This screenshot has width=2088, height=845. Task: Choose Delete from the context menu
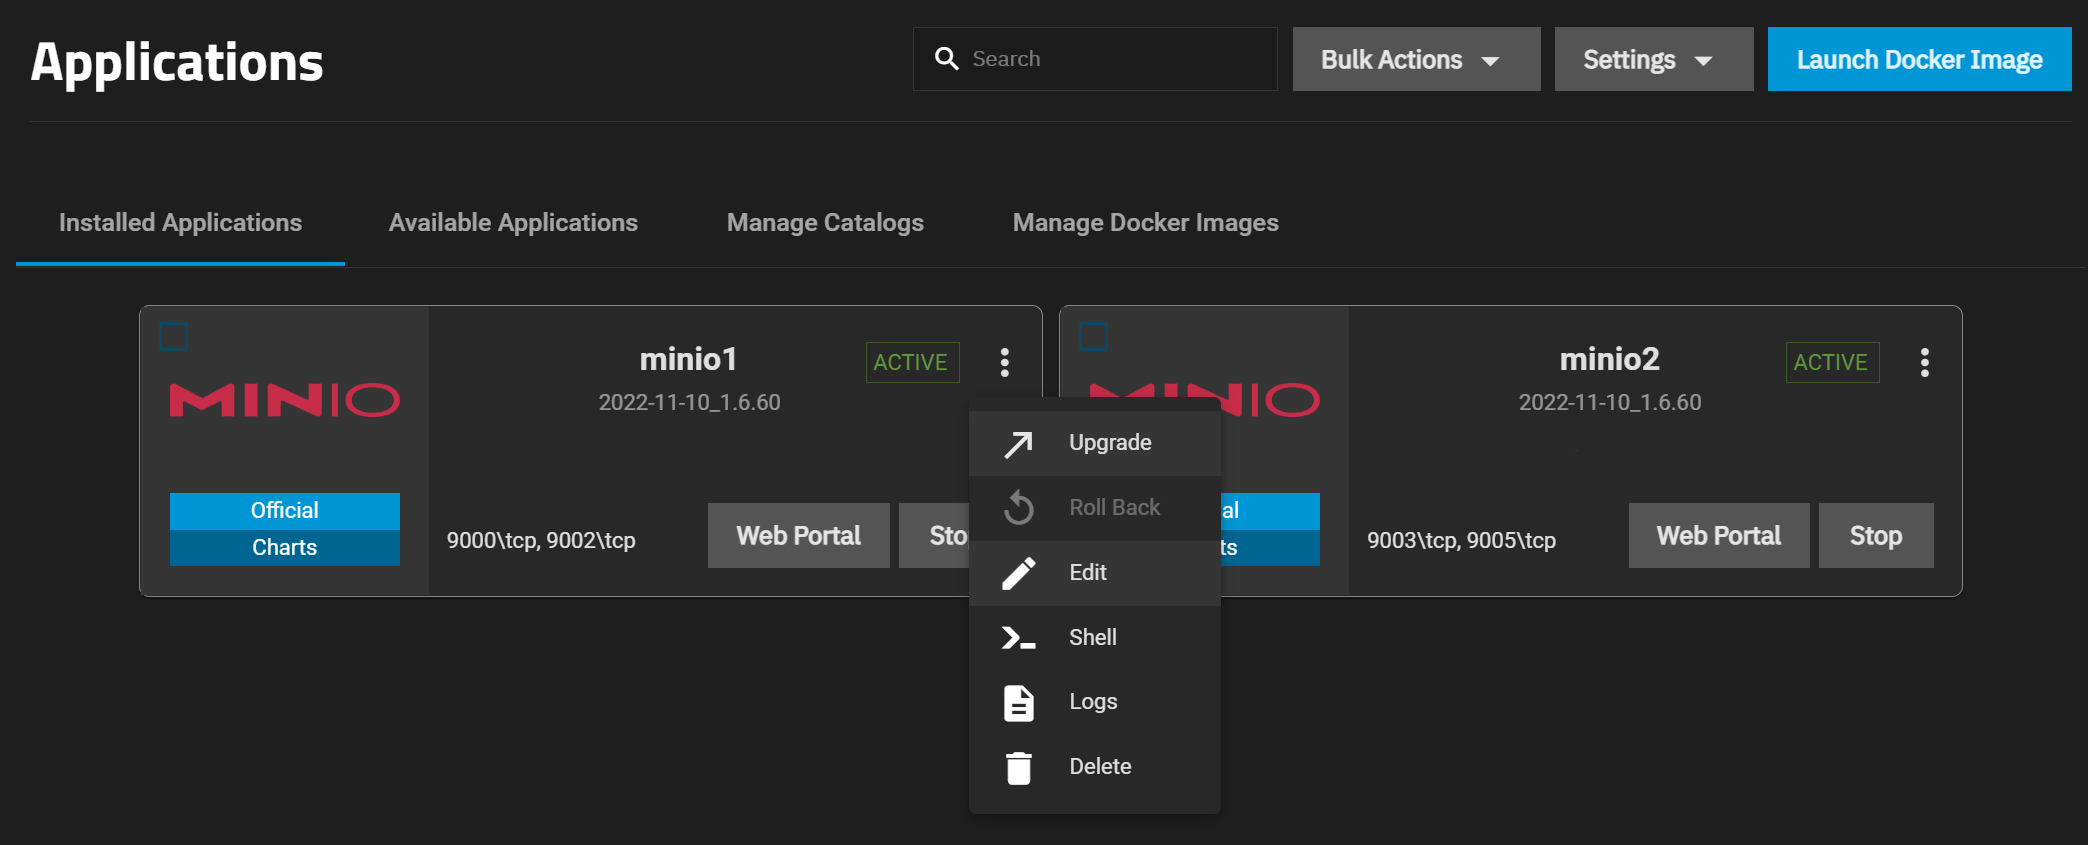(x=1095, y=767)
